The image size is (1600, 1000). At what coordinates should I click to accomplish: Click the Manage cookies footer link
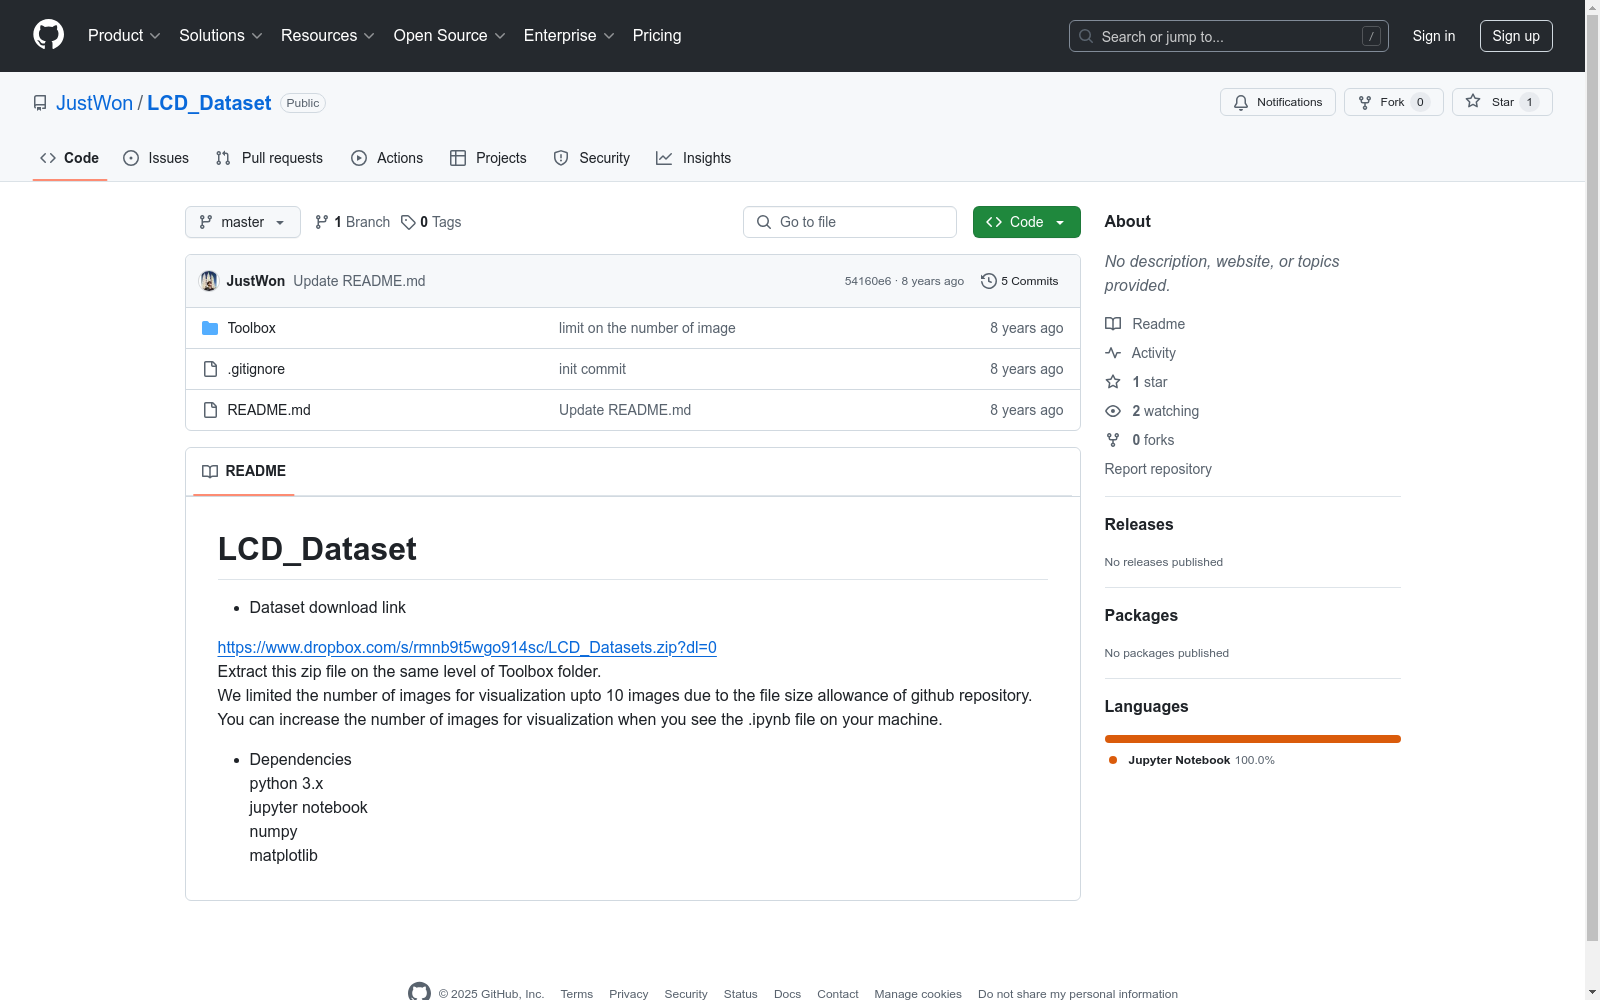point(918,994)
